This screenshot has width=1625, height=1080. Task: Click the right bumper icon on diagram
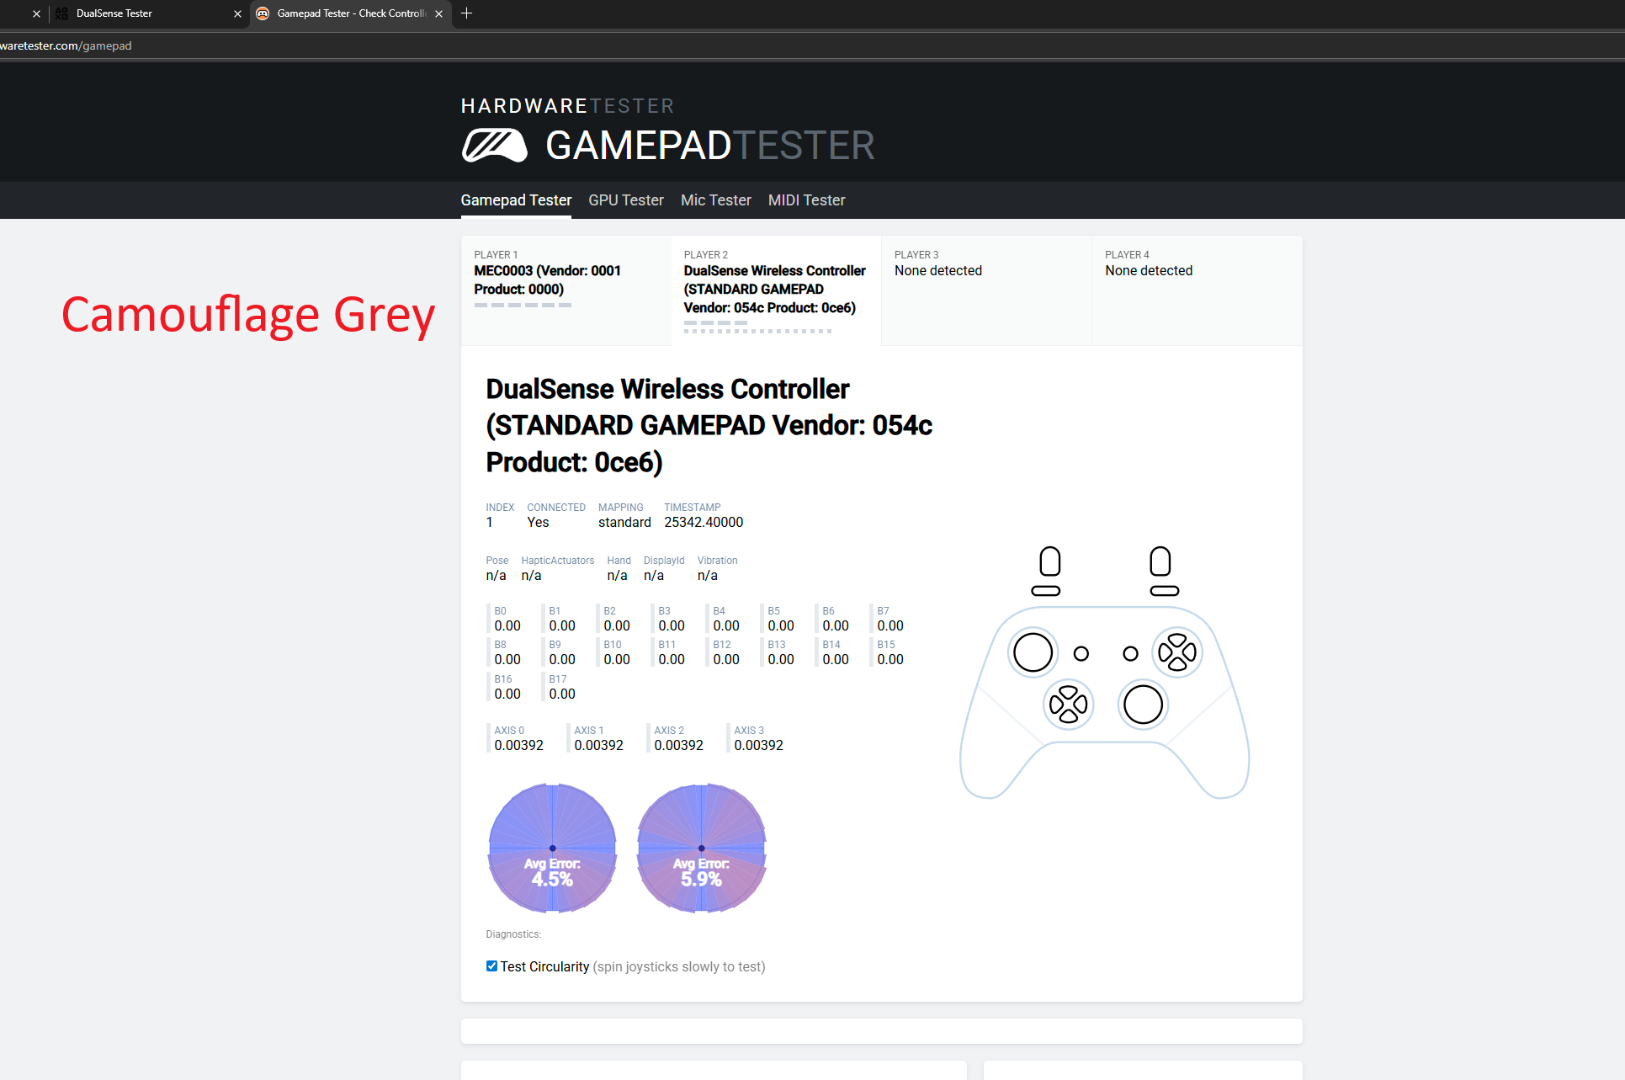pos(1164,591)
